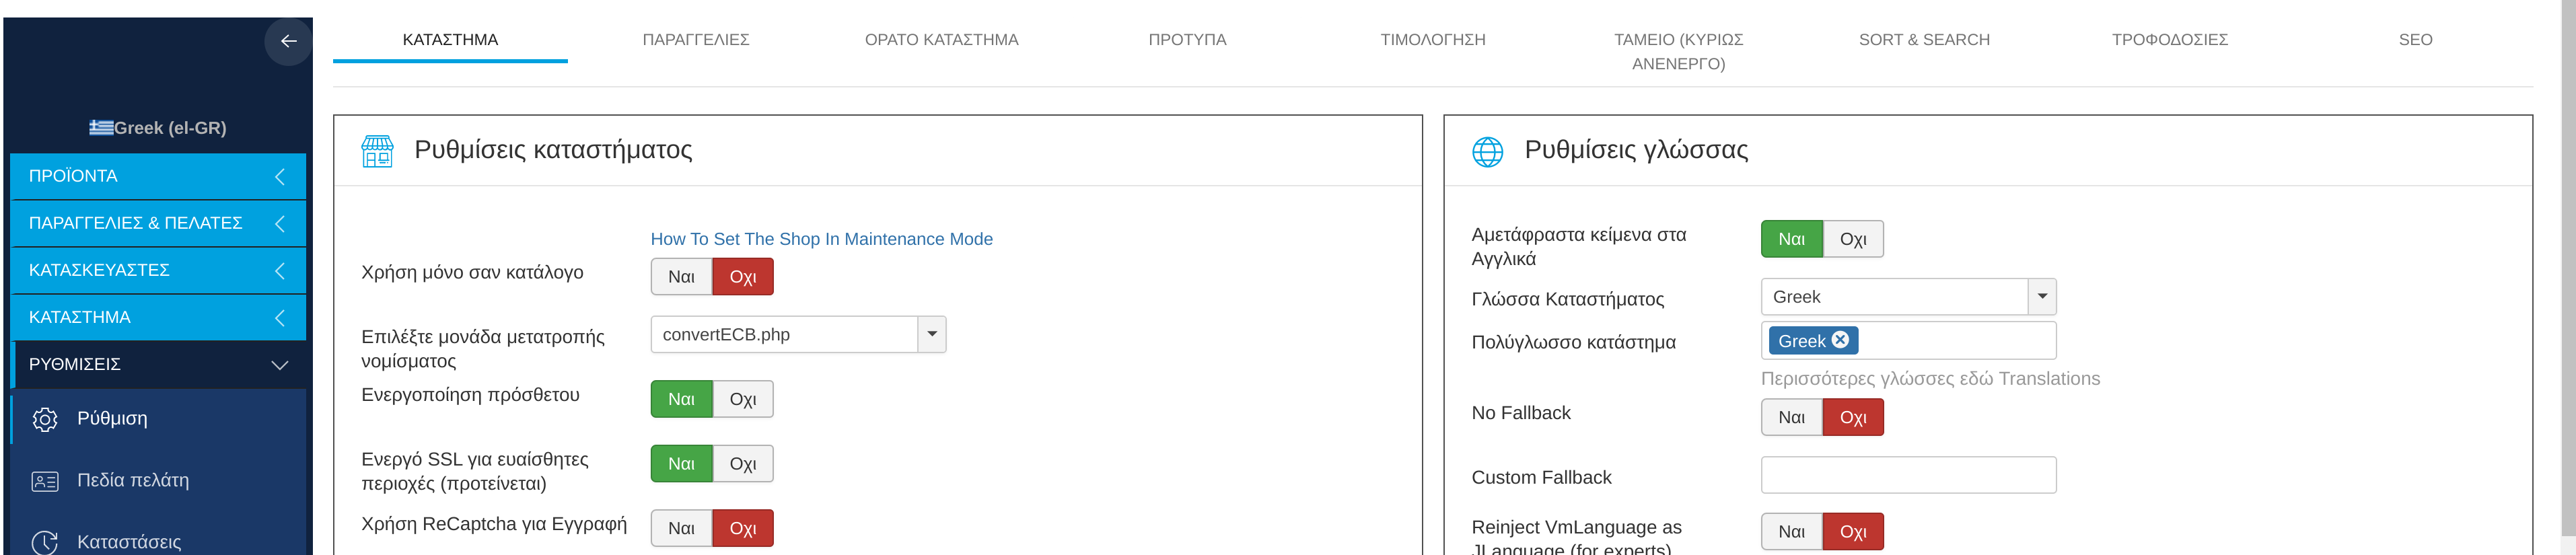
Task: Set Αμετάφραστα κείμενα στα Αγγλικά to Οχι
Action: pos(1853,239)
